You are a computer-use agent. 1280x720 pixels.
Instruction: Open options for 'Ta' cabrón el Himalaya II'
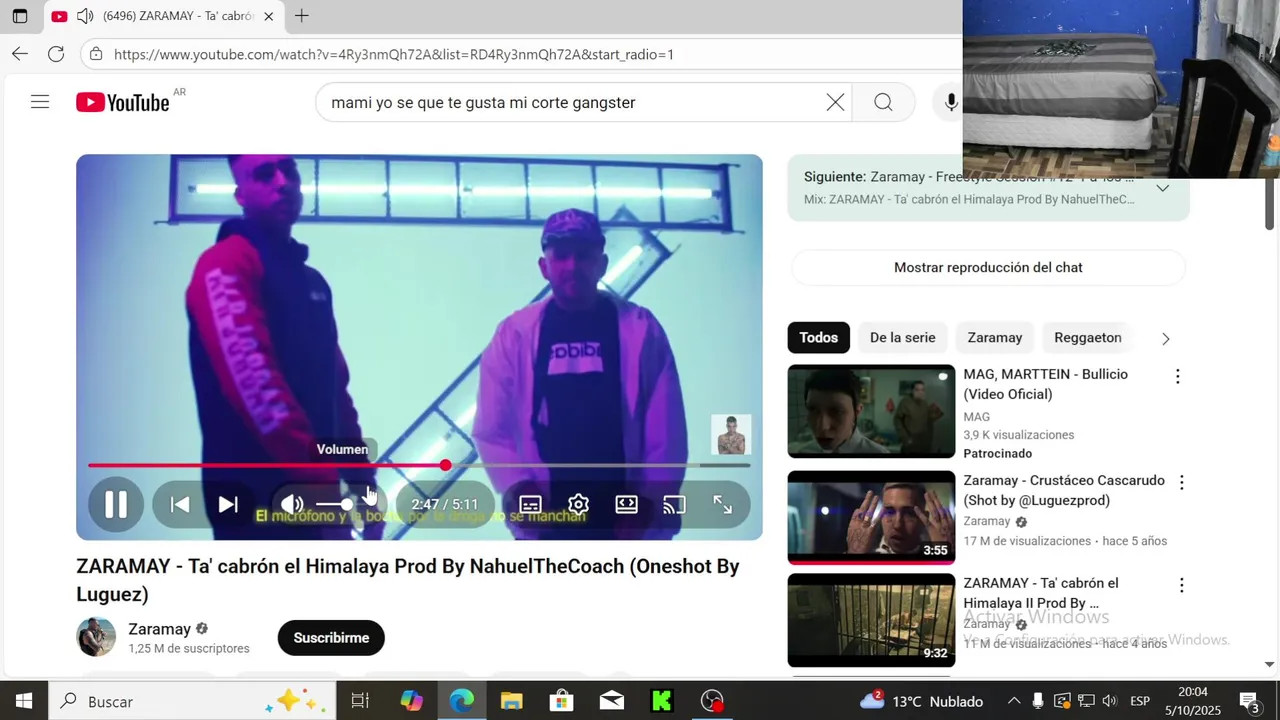pos(1181,585)
